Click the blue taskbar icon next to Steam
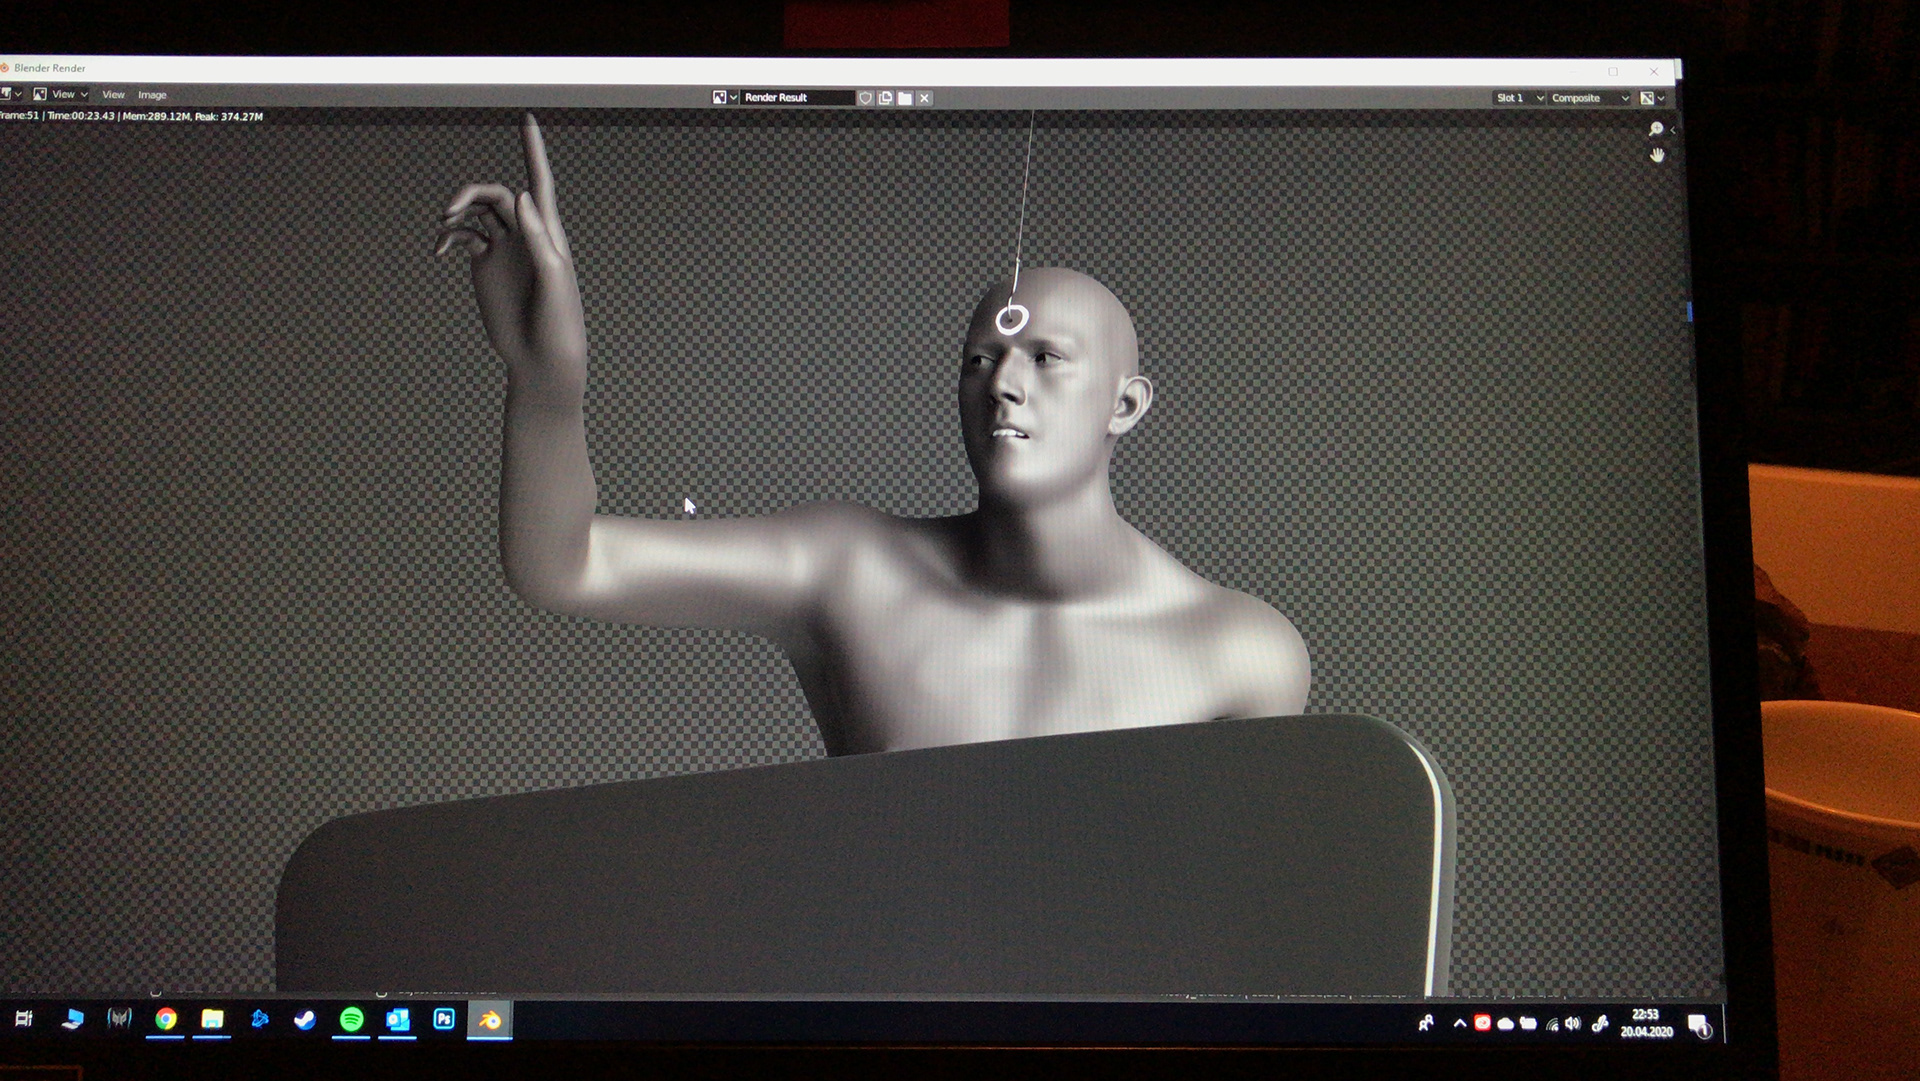The image size is (1920, 1081). pos(259,1019)
